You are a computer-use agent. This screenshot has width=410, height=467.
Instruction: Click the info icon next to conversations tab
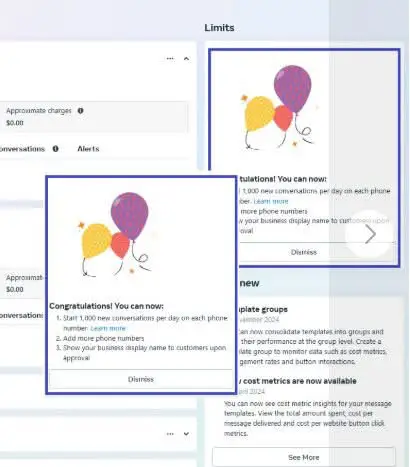point(56,149)
